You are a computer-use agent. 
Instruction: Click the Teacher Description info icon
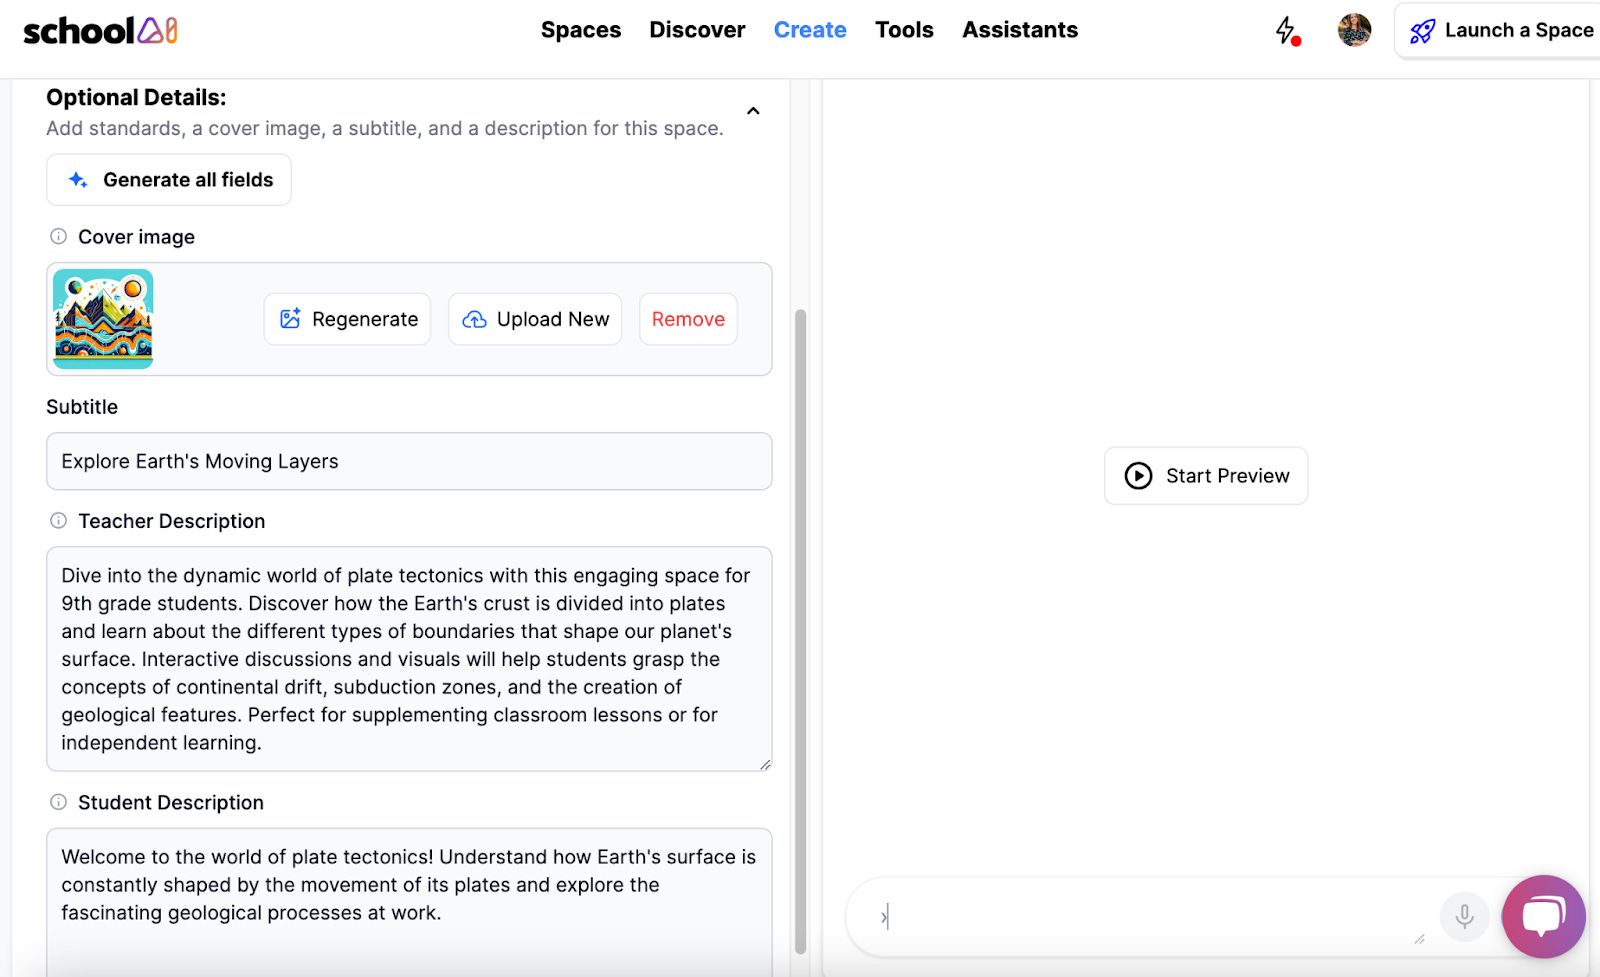[58, 521]
